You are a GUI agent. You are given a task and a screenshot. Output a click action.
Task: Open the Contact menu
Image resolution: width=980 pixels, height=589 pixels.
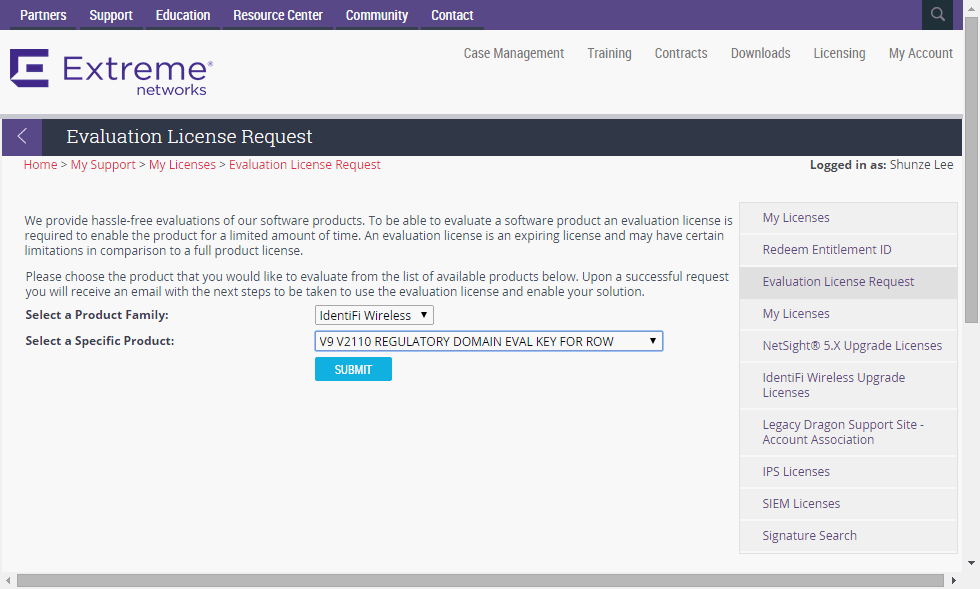click(x=452, y=15)
